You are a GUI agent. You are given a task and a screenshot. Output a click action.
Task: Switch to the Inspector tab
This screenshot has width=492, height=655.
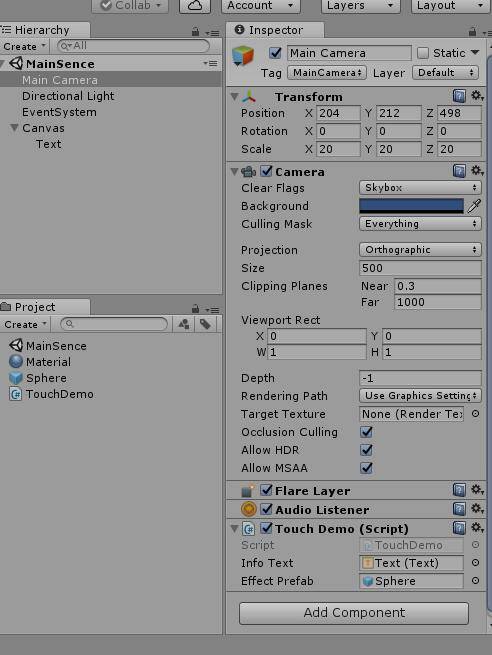click(275, 30)
